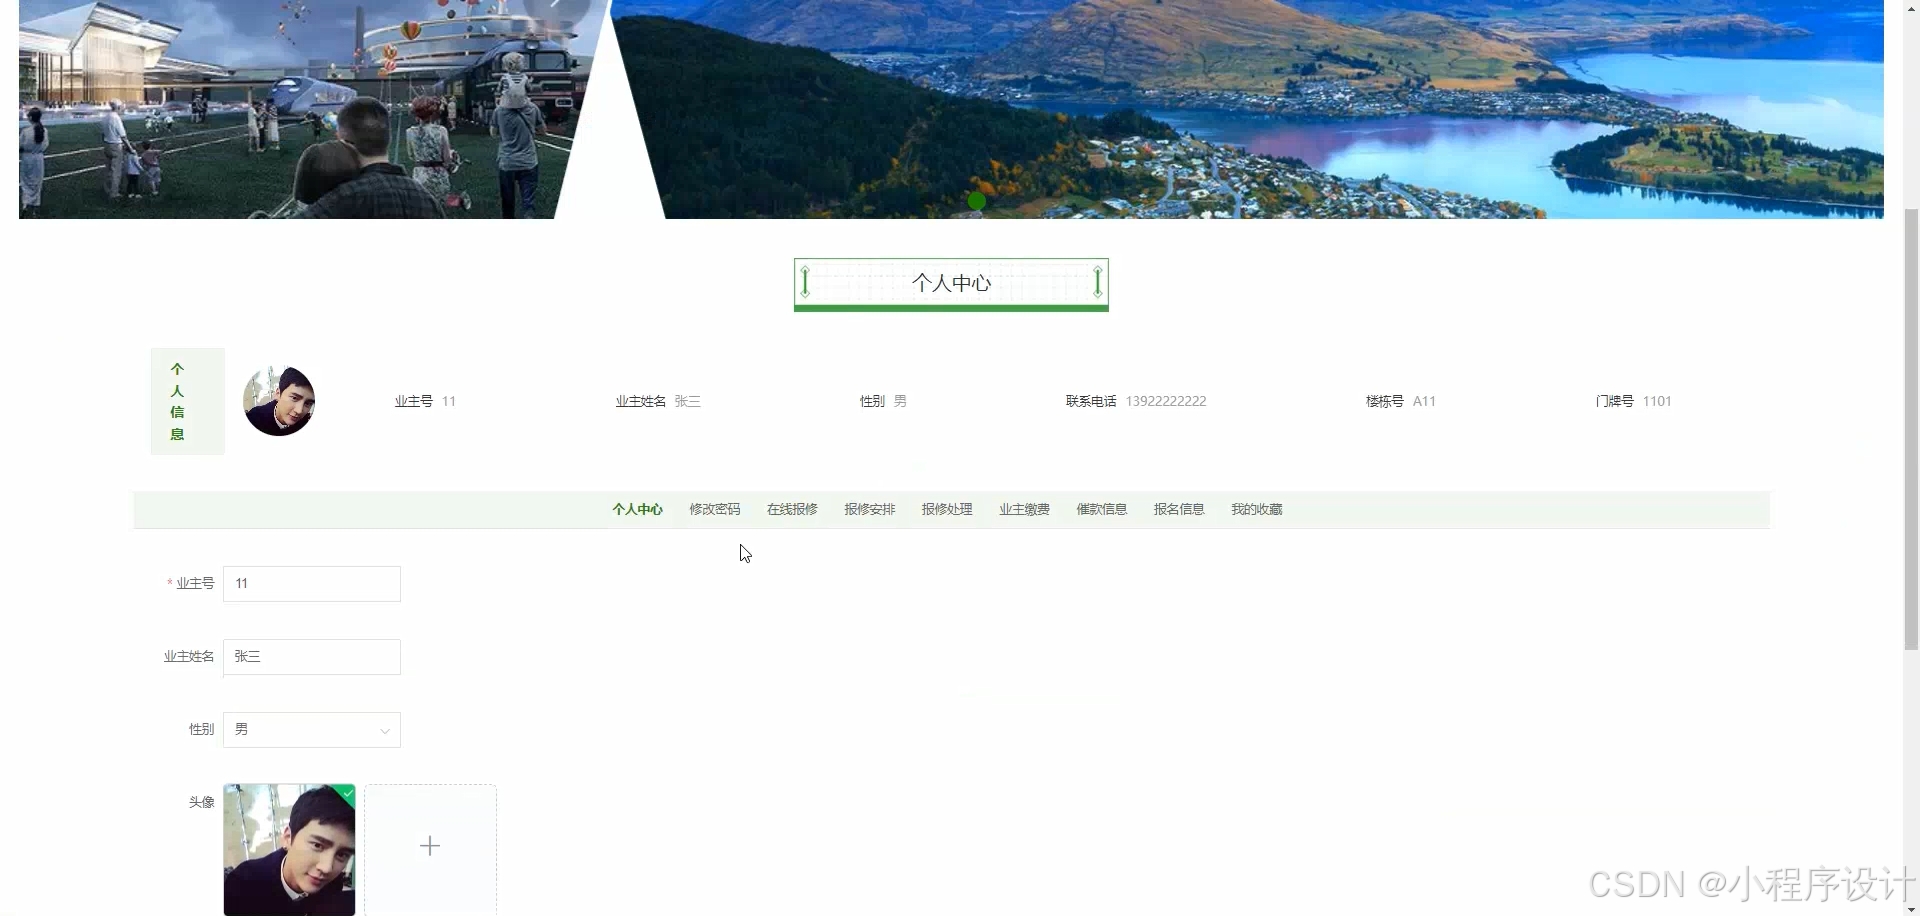This screenshot has height=916, width=1920.
Task: Click the 业主号 input field
Action: coord(310,583)
